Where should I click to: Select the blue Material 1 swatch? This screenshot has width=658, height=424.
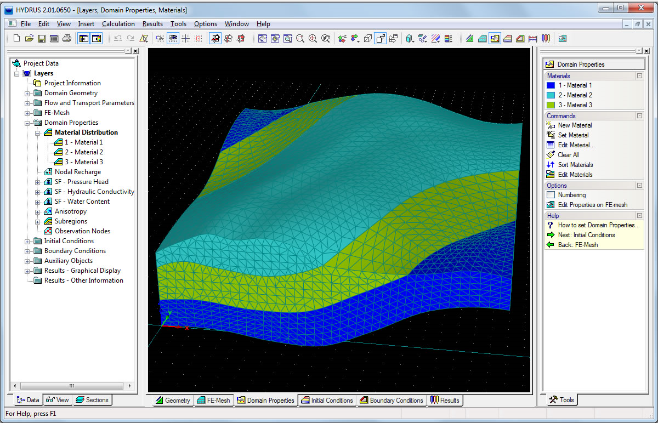(x=551, y=85)
